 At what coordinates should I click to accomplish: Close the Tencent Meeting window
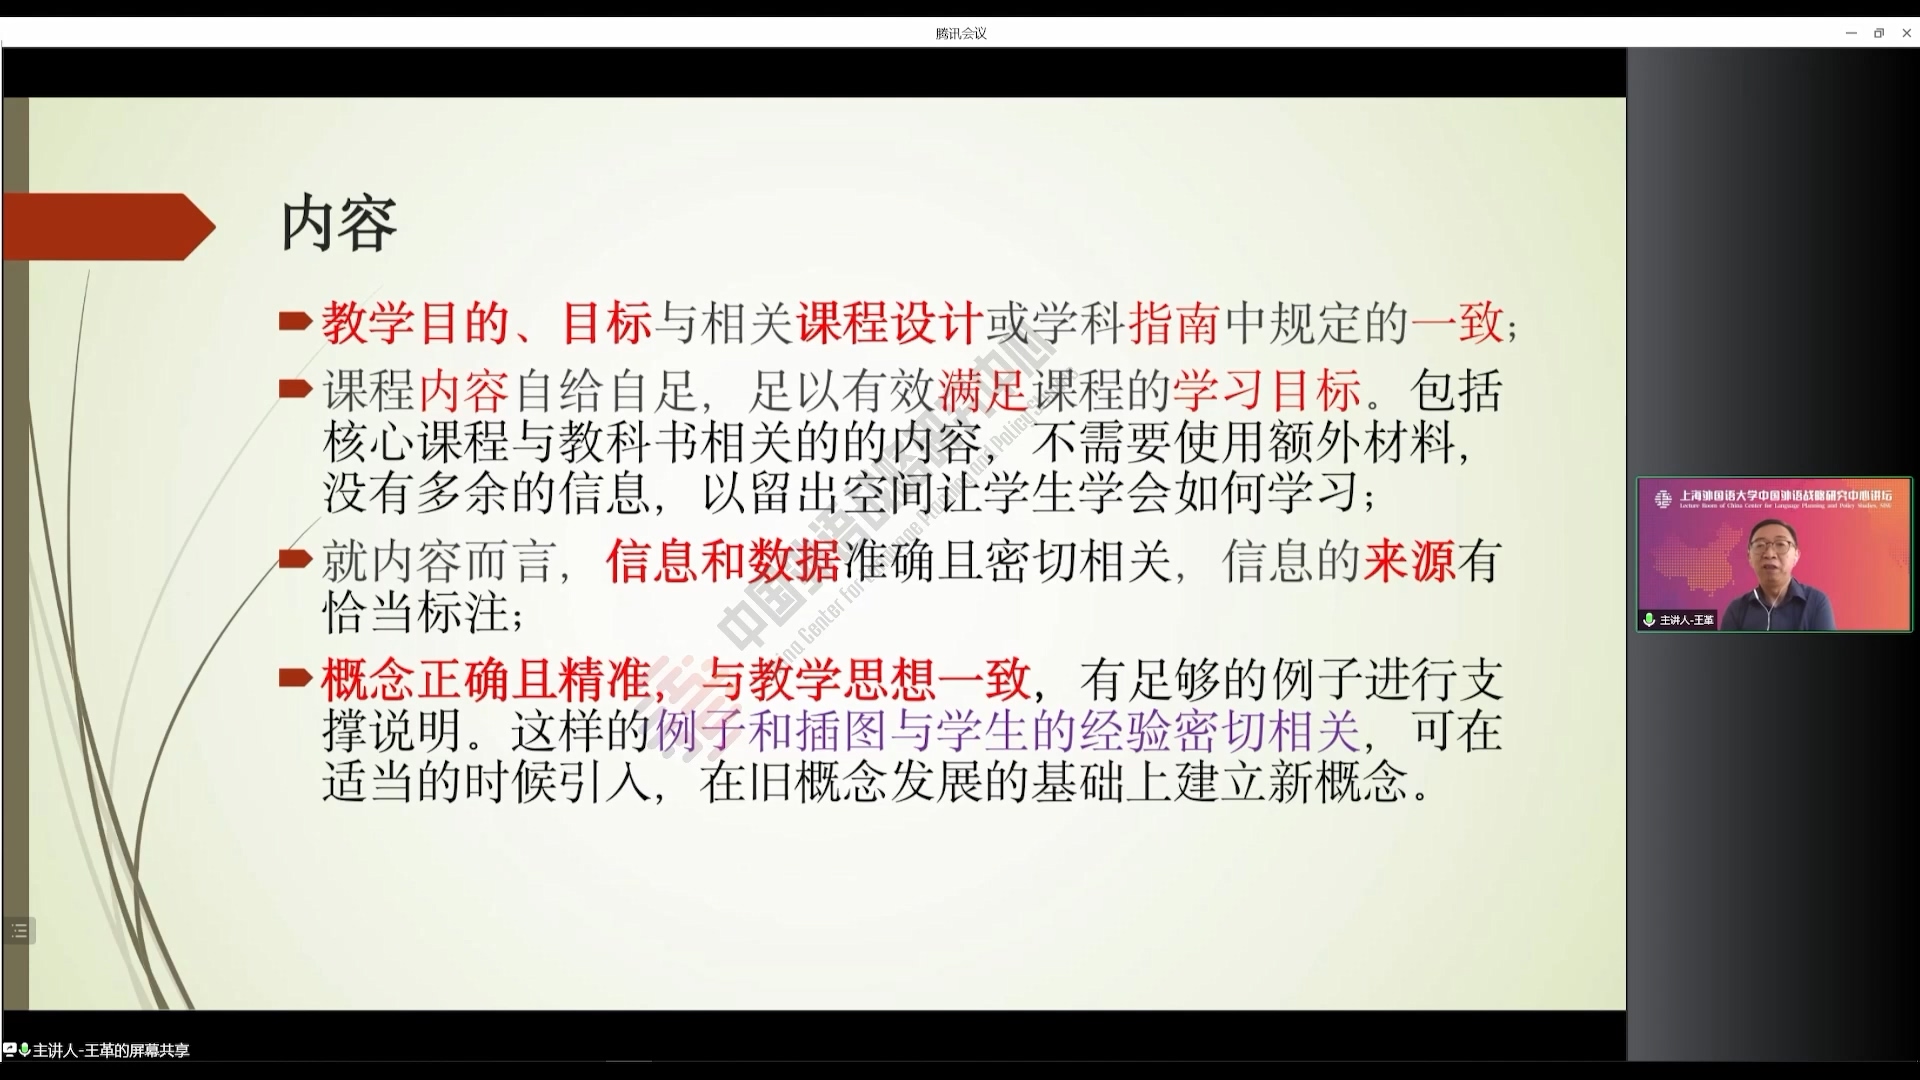pos(1906,33)
